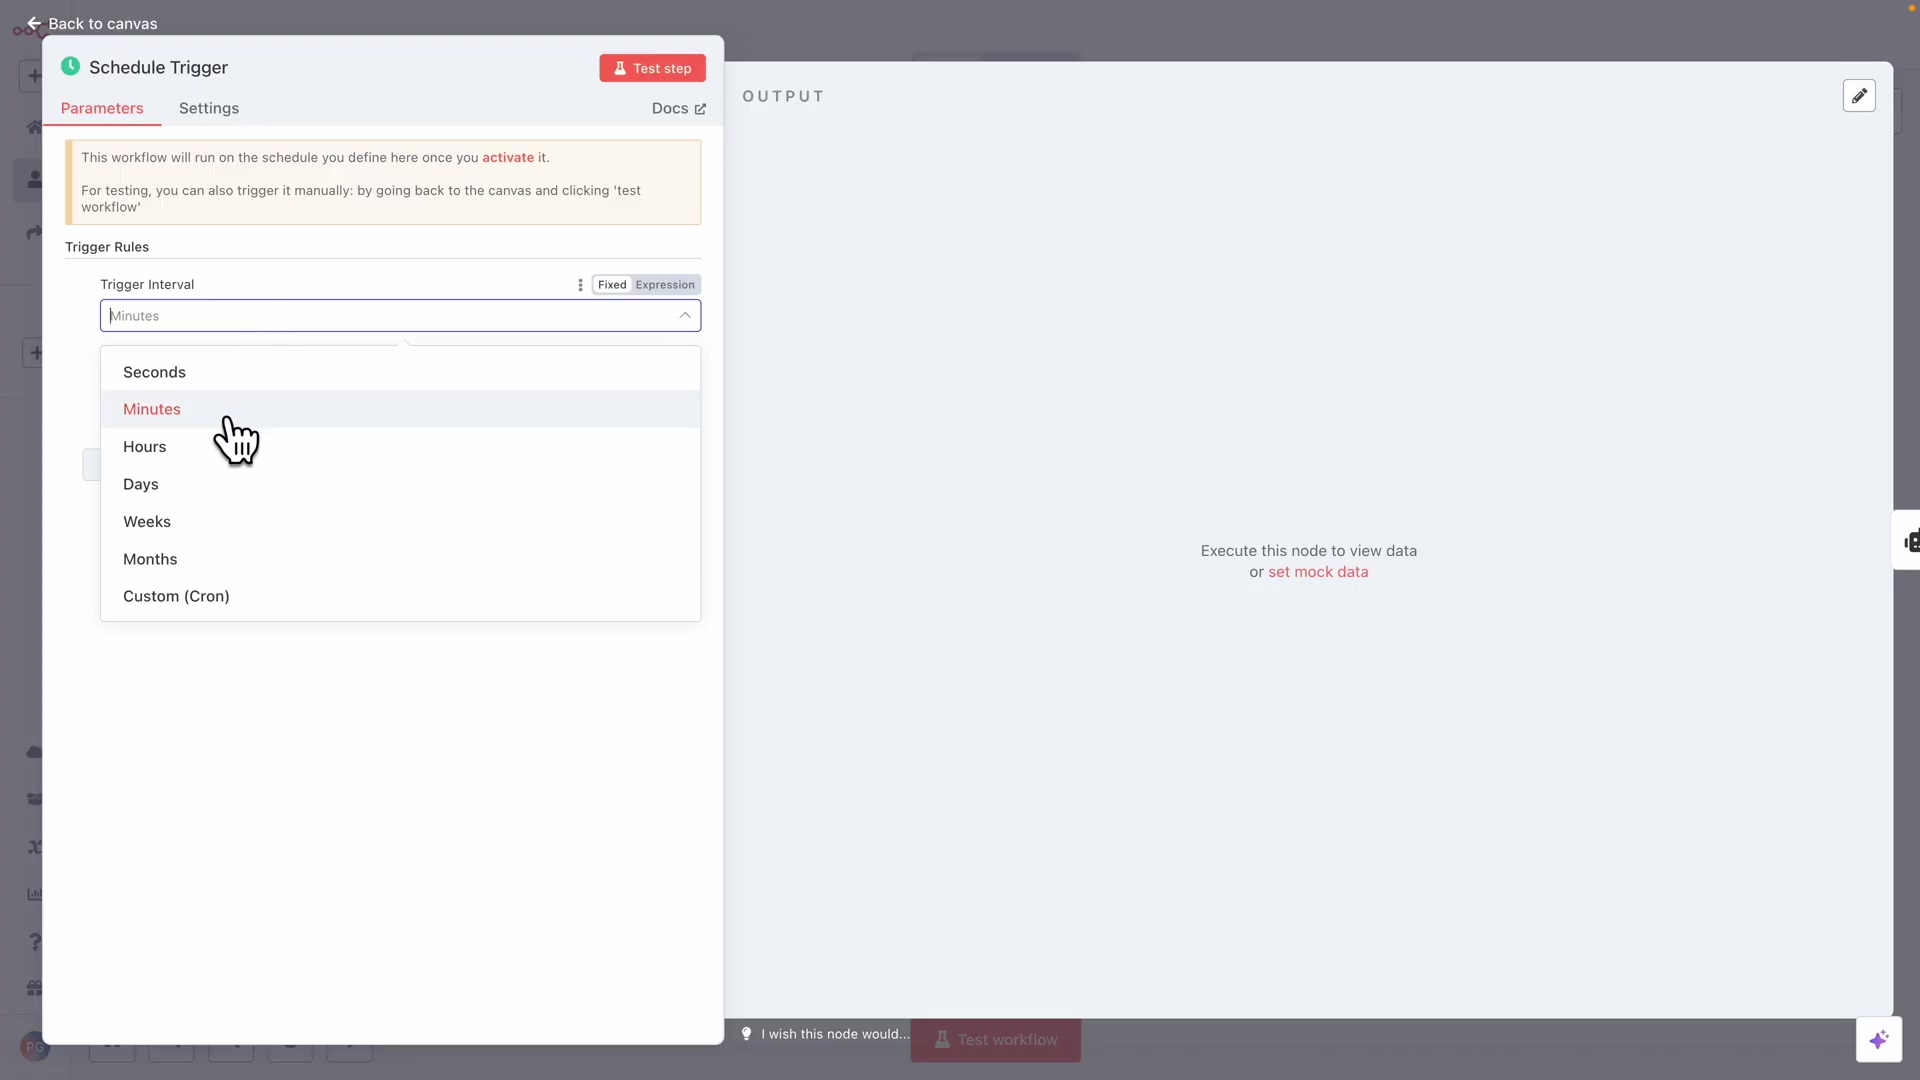Choose Hours in the interval dropdown
This screenshot has width=1920, height=1080.
[x=144, y=447]
